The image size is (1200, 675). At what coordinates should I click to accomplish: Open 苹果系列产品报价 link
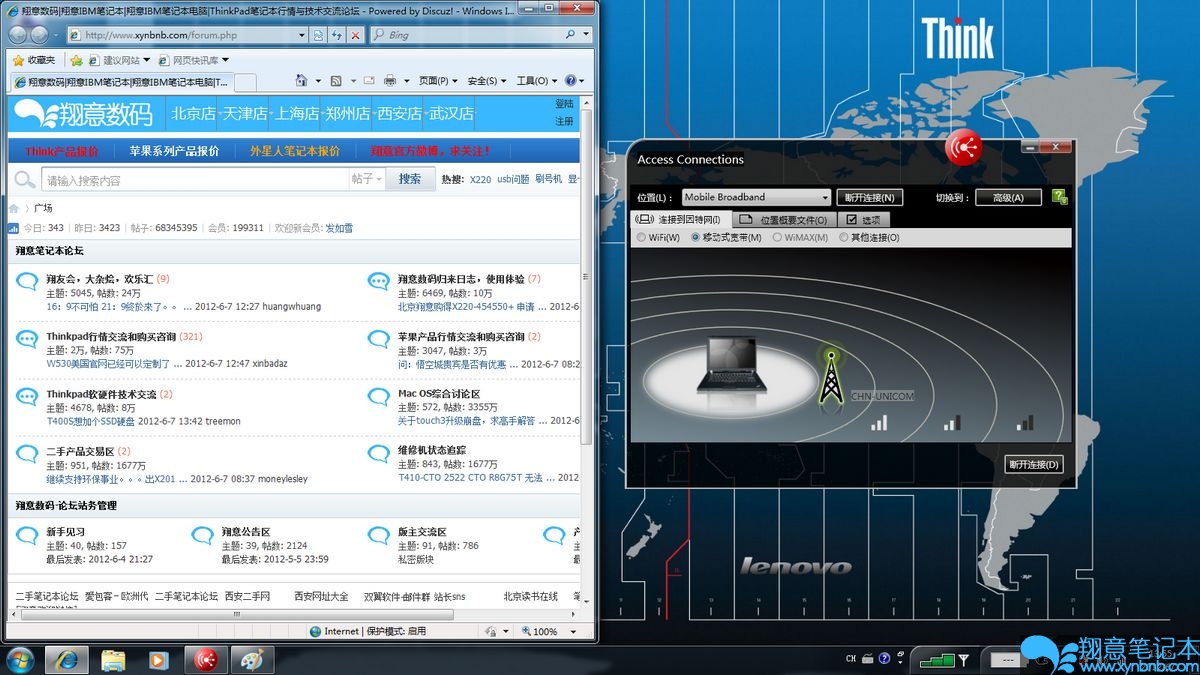point(174,151)
